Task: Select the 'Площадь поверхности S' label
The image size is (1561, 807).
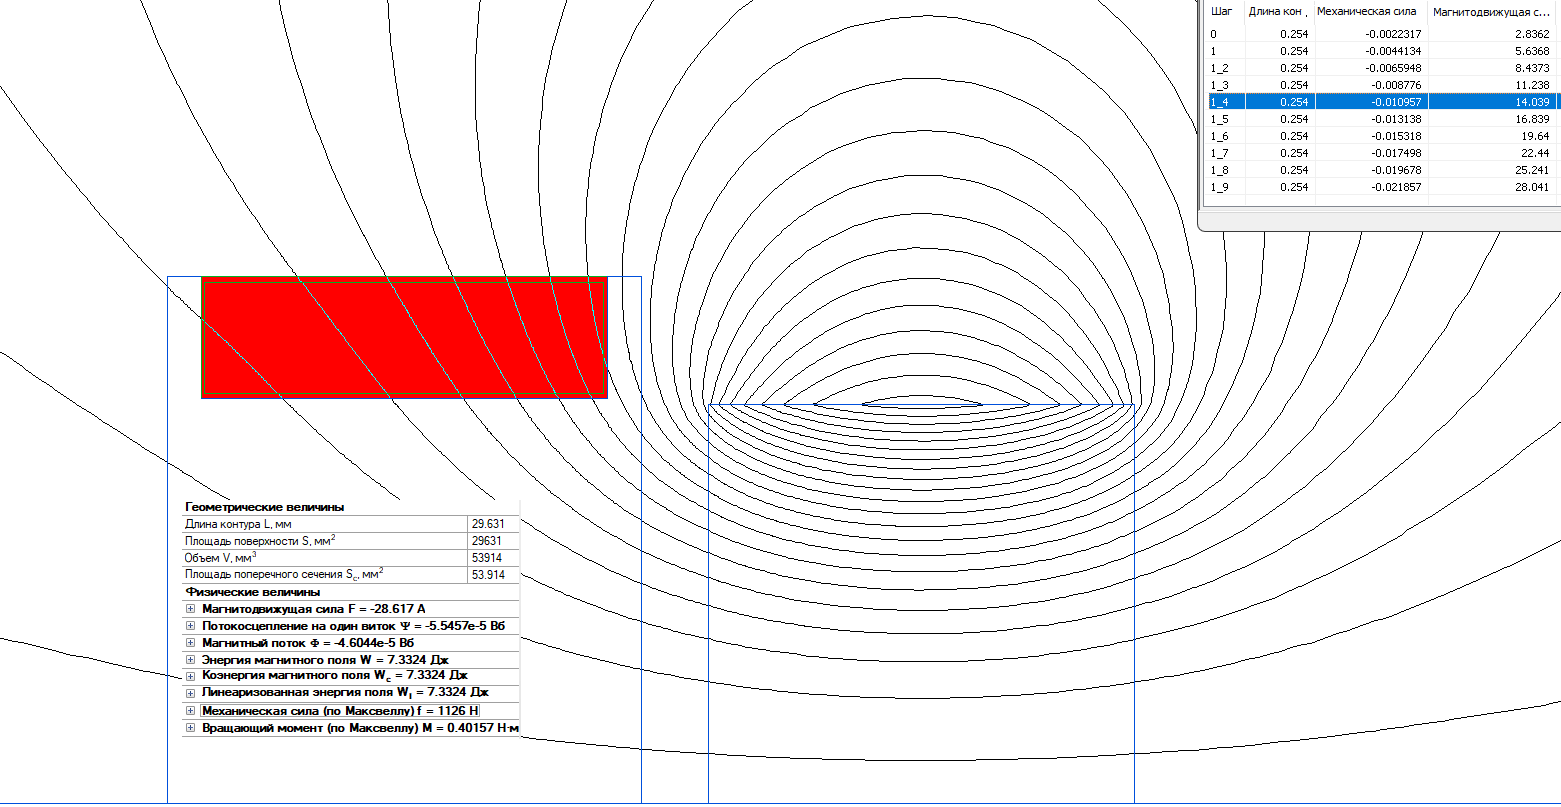Action: coord(260,541)
